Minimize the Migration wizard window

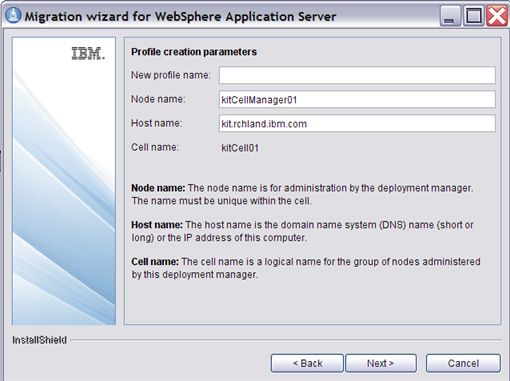coord(450,16)
